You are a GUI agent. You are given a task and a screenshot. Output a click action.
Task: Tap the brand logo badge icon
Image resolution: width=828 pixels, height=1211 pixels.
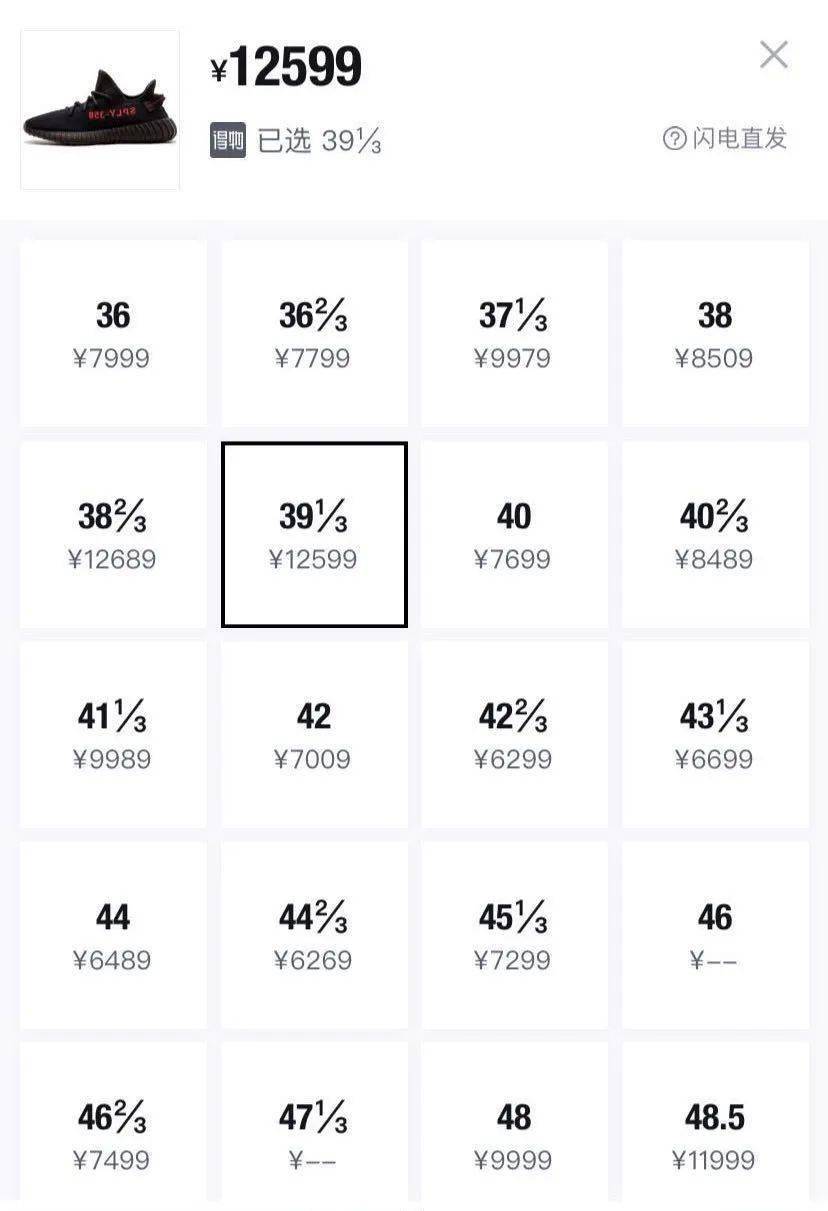[x=227, y=140]
